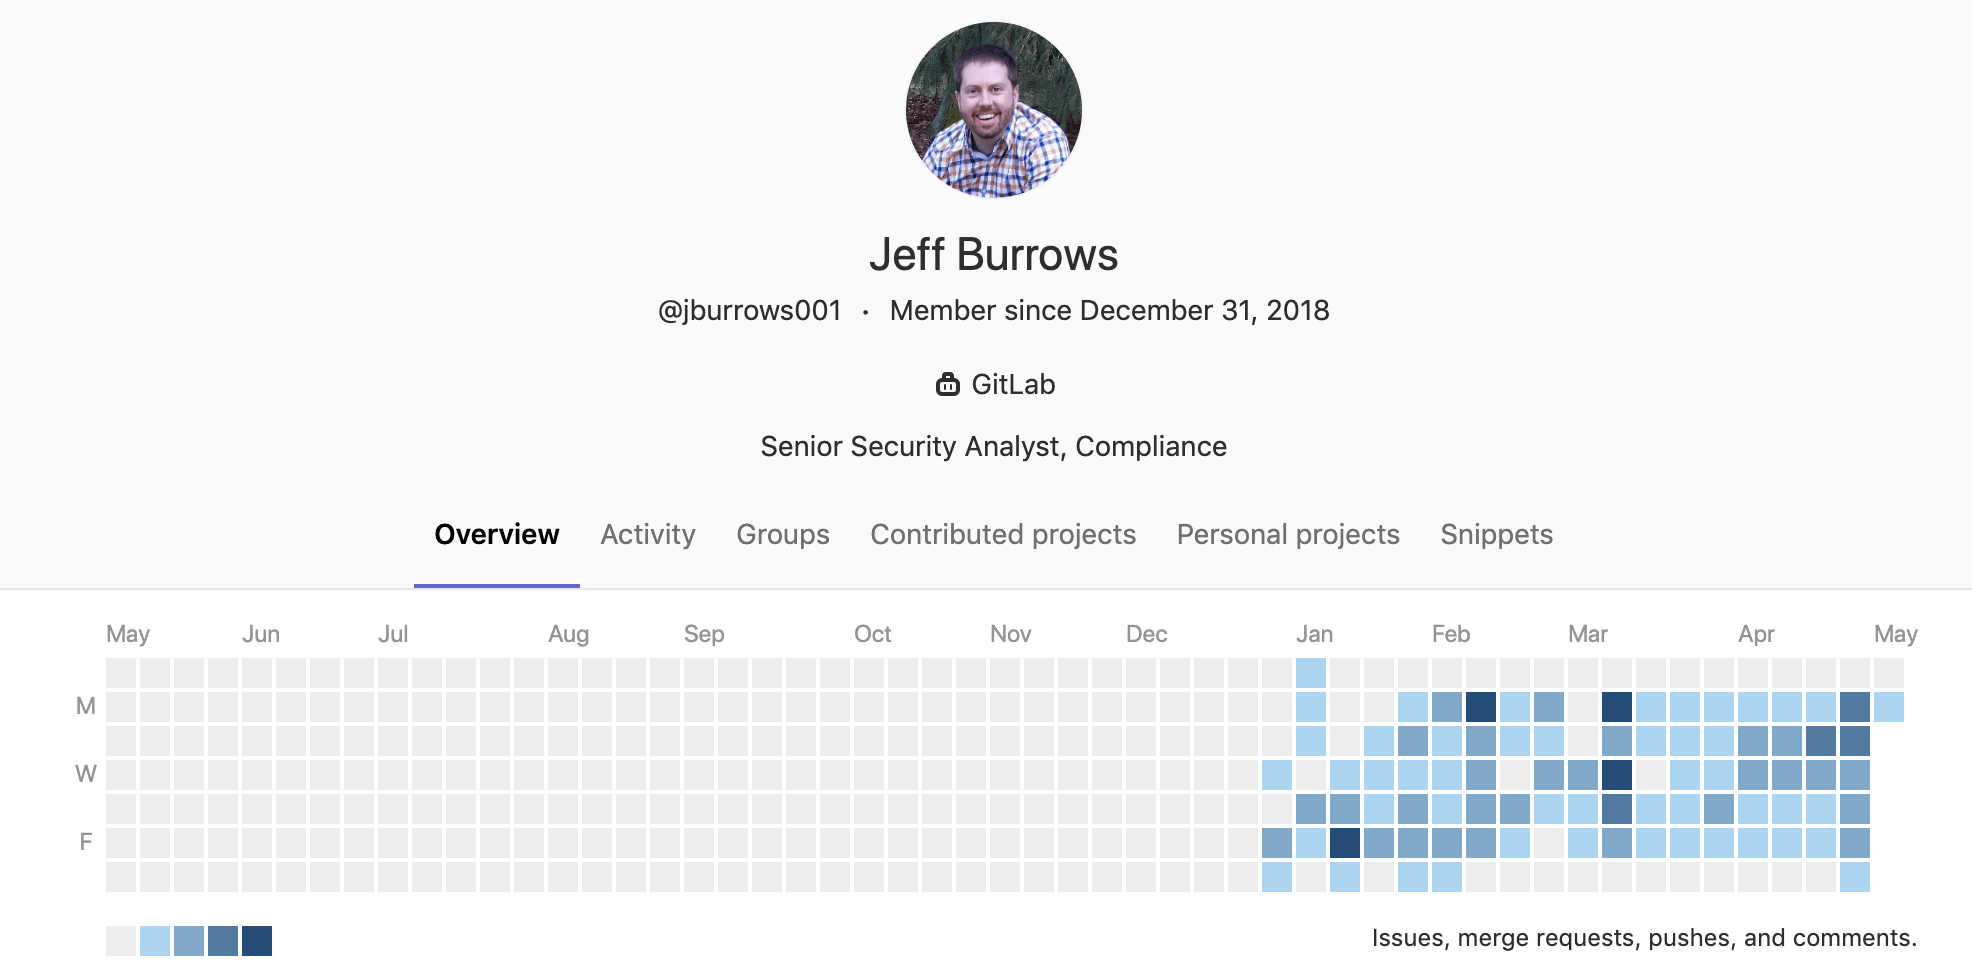Open the Overview tab
Screen dimensions: 1972x974
[x=496, y=534]
